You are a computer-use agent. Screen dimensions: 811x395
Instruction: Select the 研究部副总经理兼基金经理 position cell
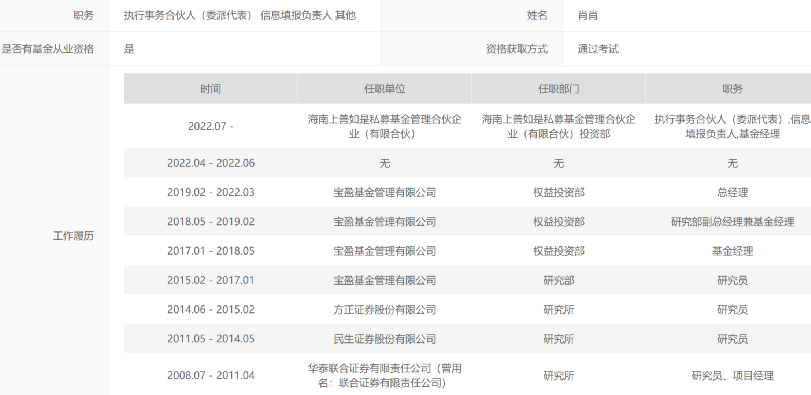732,222
